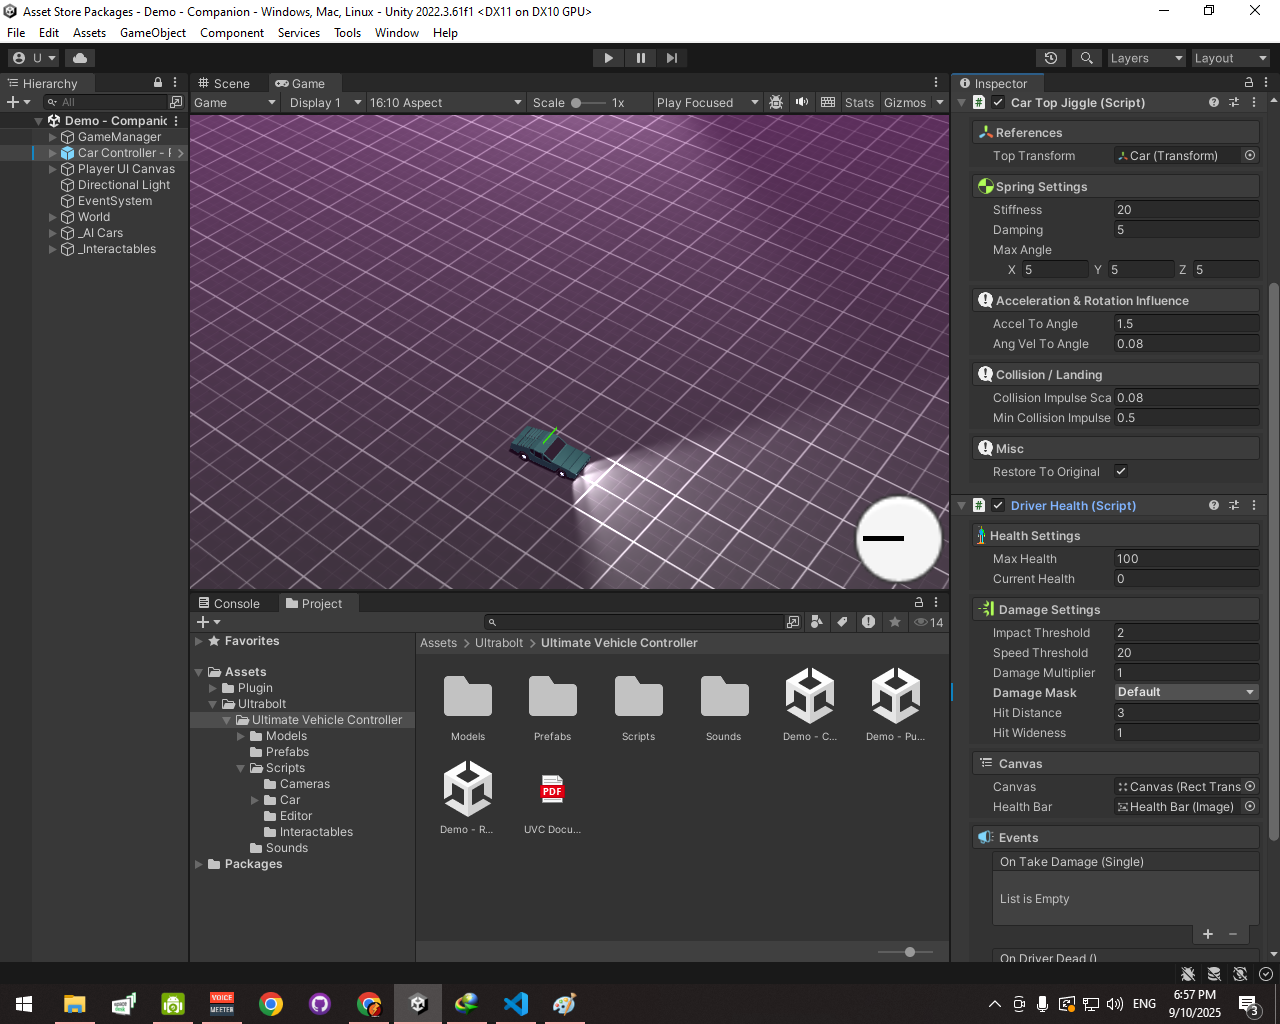Navigate to Ultrabolt in asset breadcrumb
1280x1024 pixels.
(x=499, y=643)
